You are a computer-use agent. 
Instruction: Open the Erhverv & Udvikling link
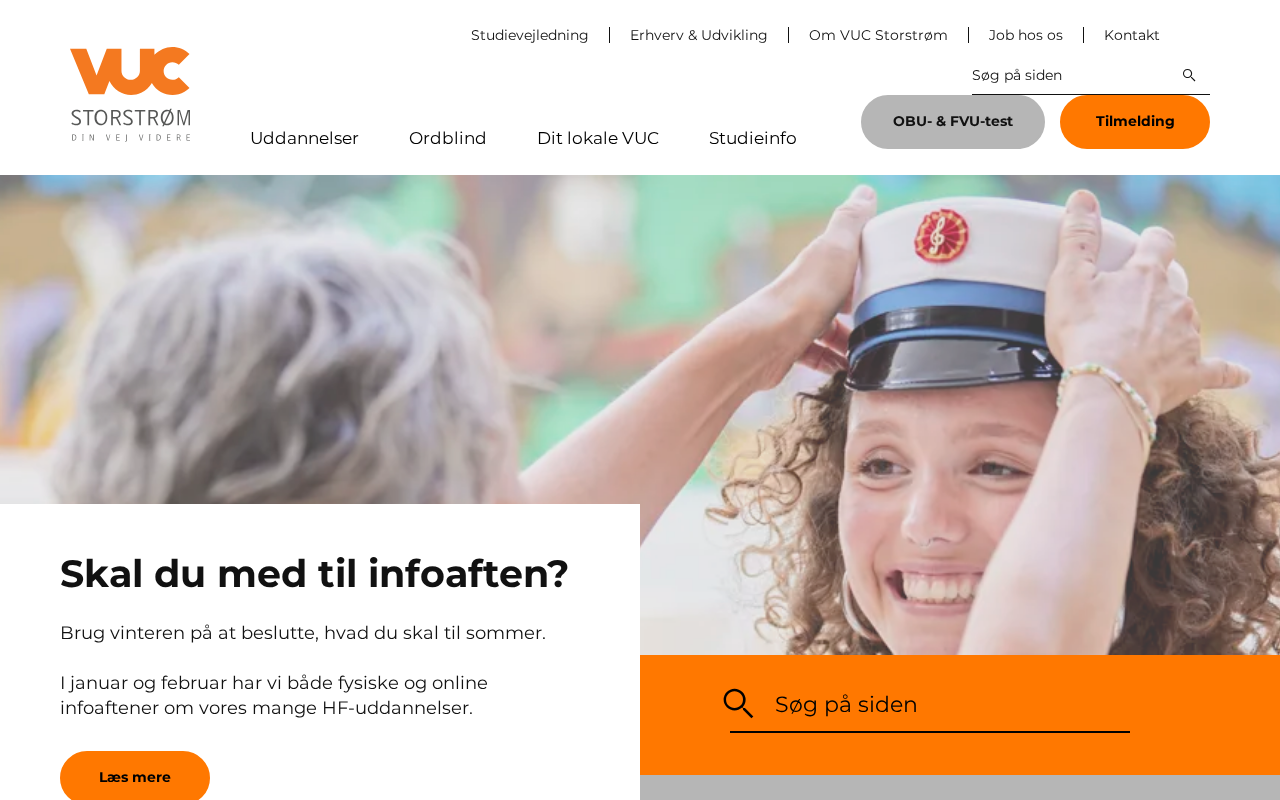click(x=699, y=35)
